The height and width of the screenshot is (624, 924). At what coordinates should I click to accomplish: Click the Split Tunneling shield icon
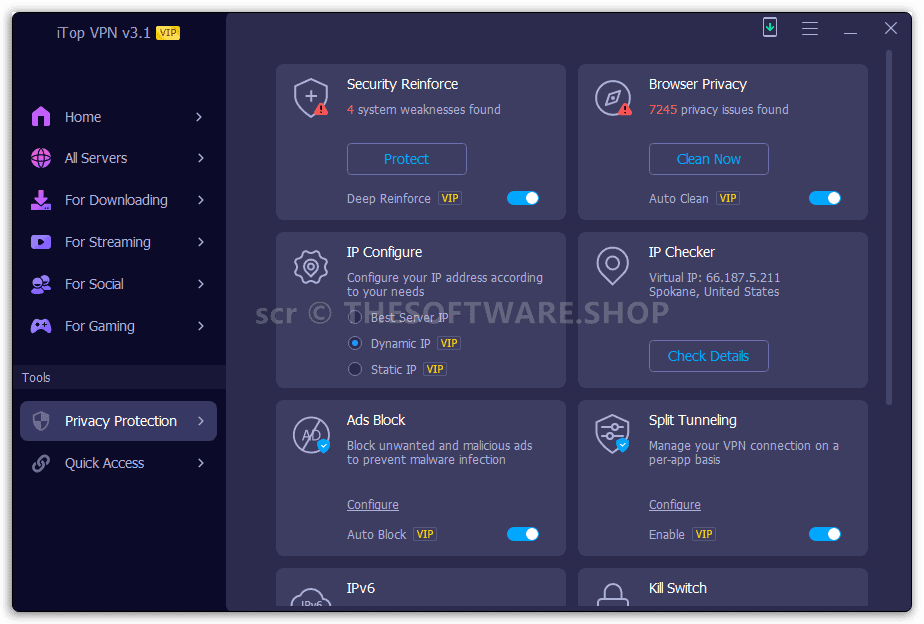point(613,434)
